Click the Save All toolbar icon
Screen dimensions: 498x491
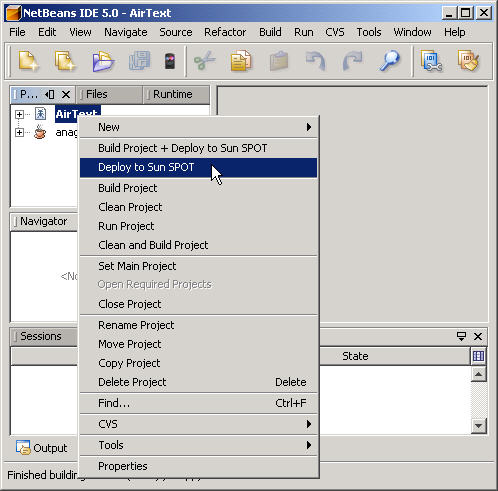coord(140,61)
